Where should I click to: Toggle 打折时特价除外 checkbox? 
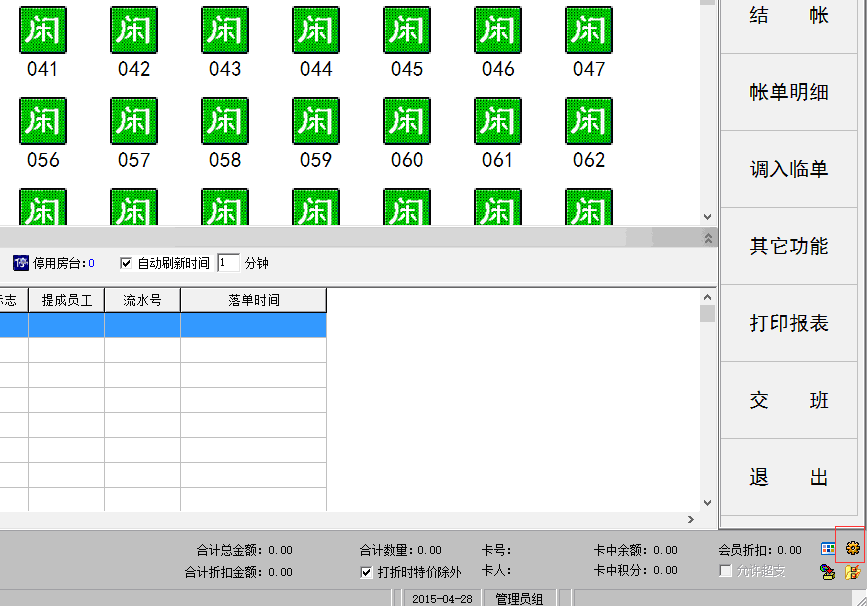(x=366, y=572)
